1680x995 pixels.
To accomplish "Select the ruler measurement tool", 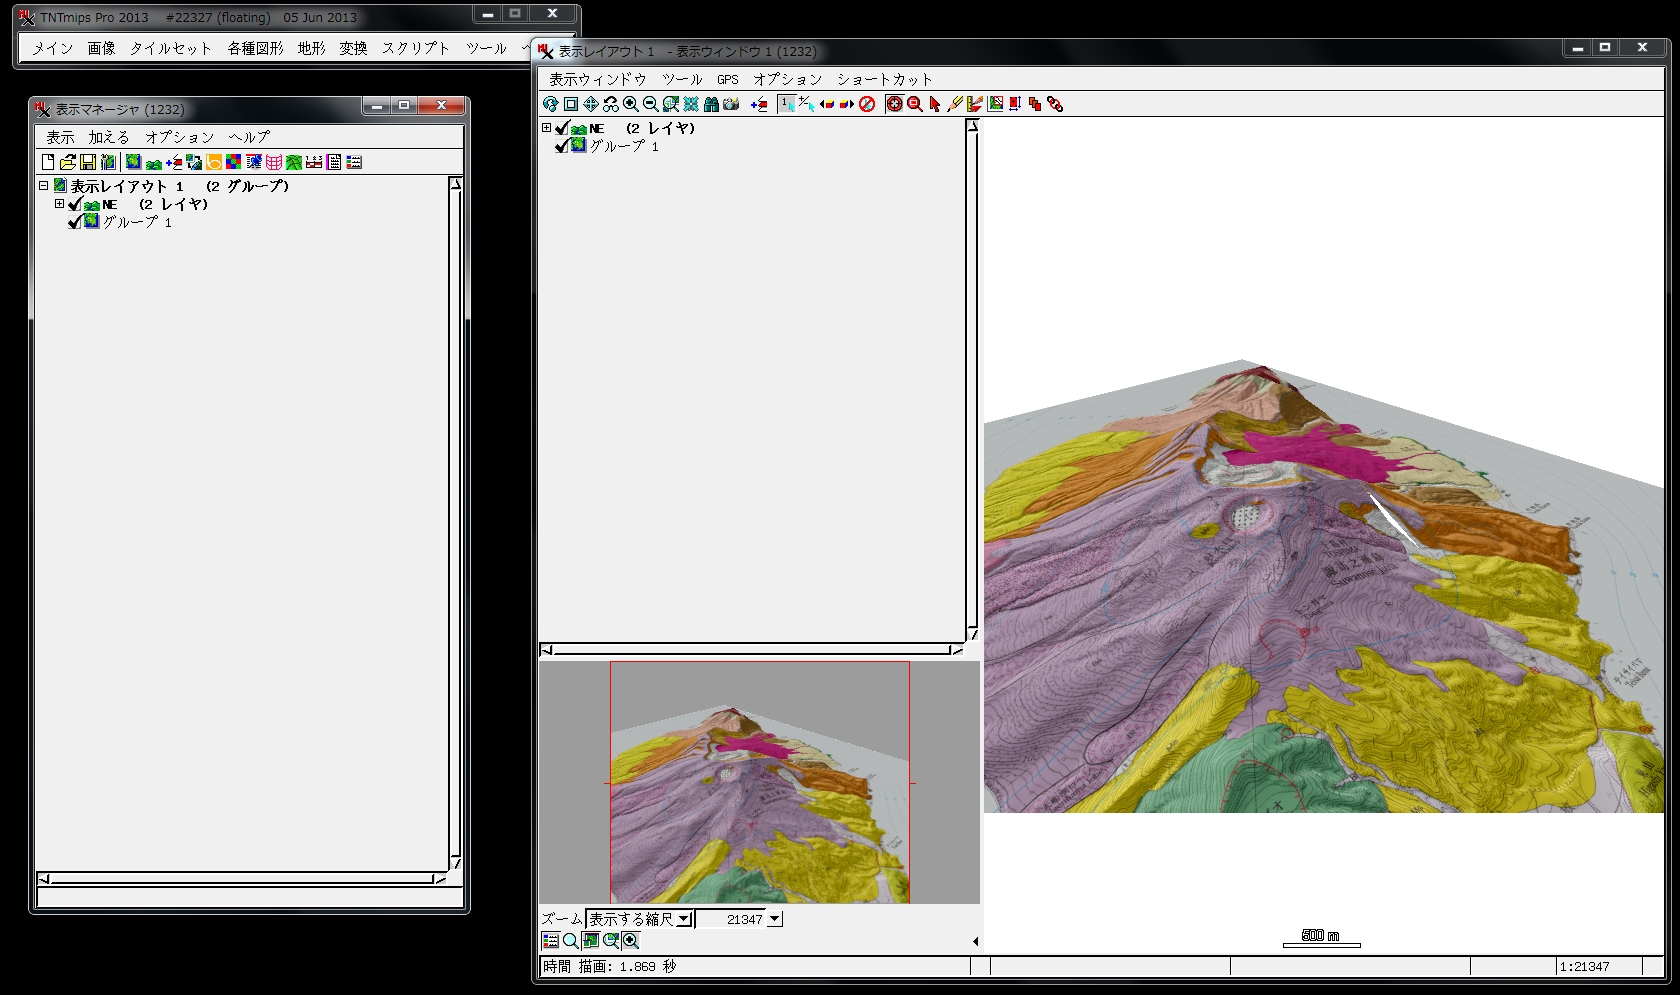I will click(x=975, y=104).
